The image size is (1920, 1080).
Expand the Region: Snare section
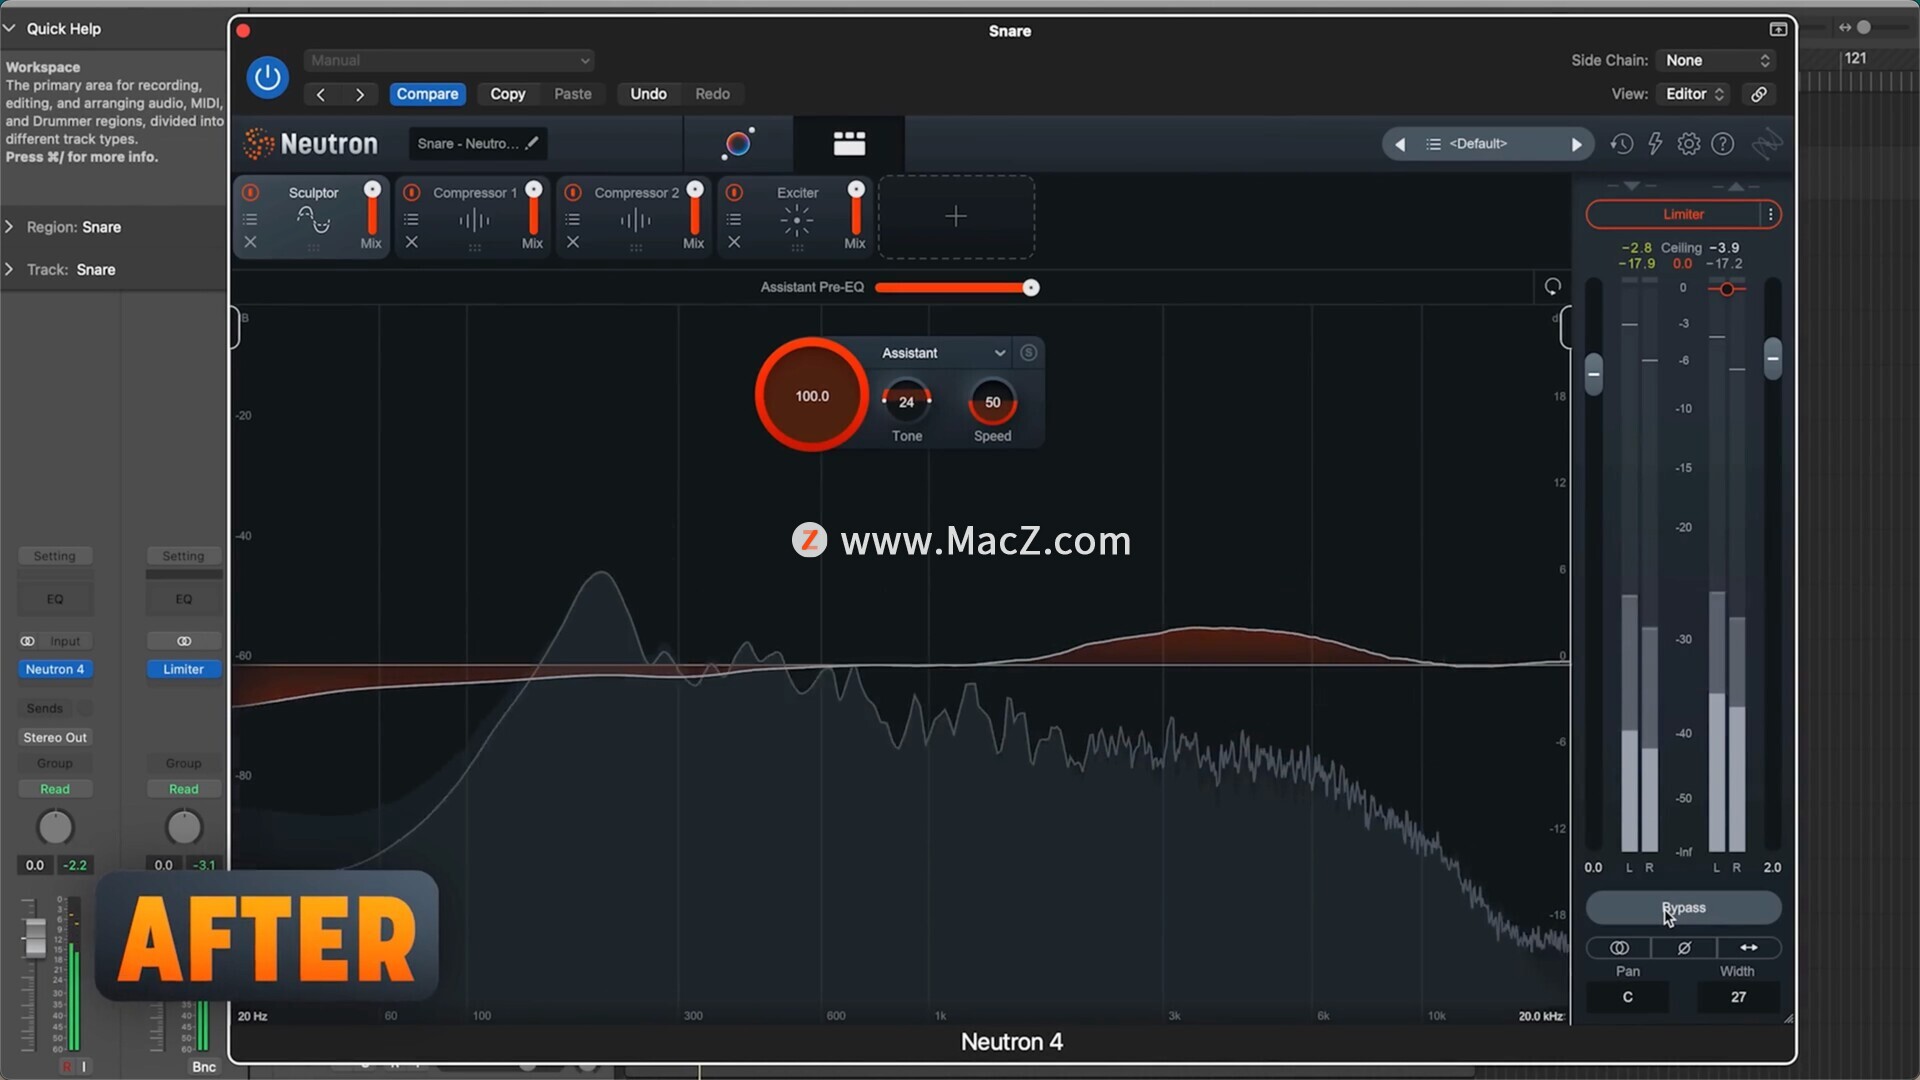[9, 227]
